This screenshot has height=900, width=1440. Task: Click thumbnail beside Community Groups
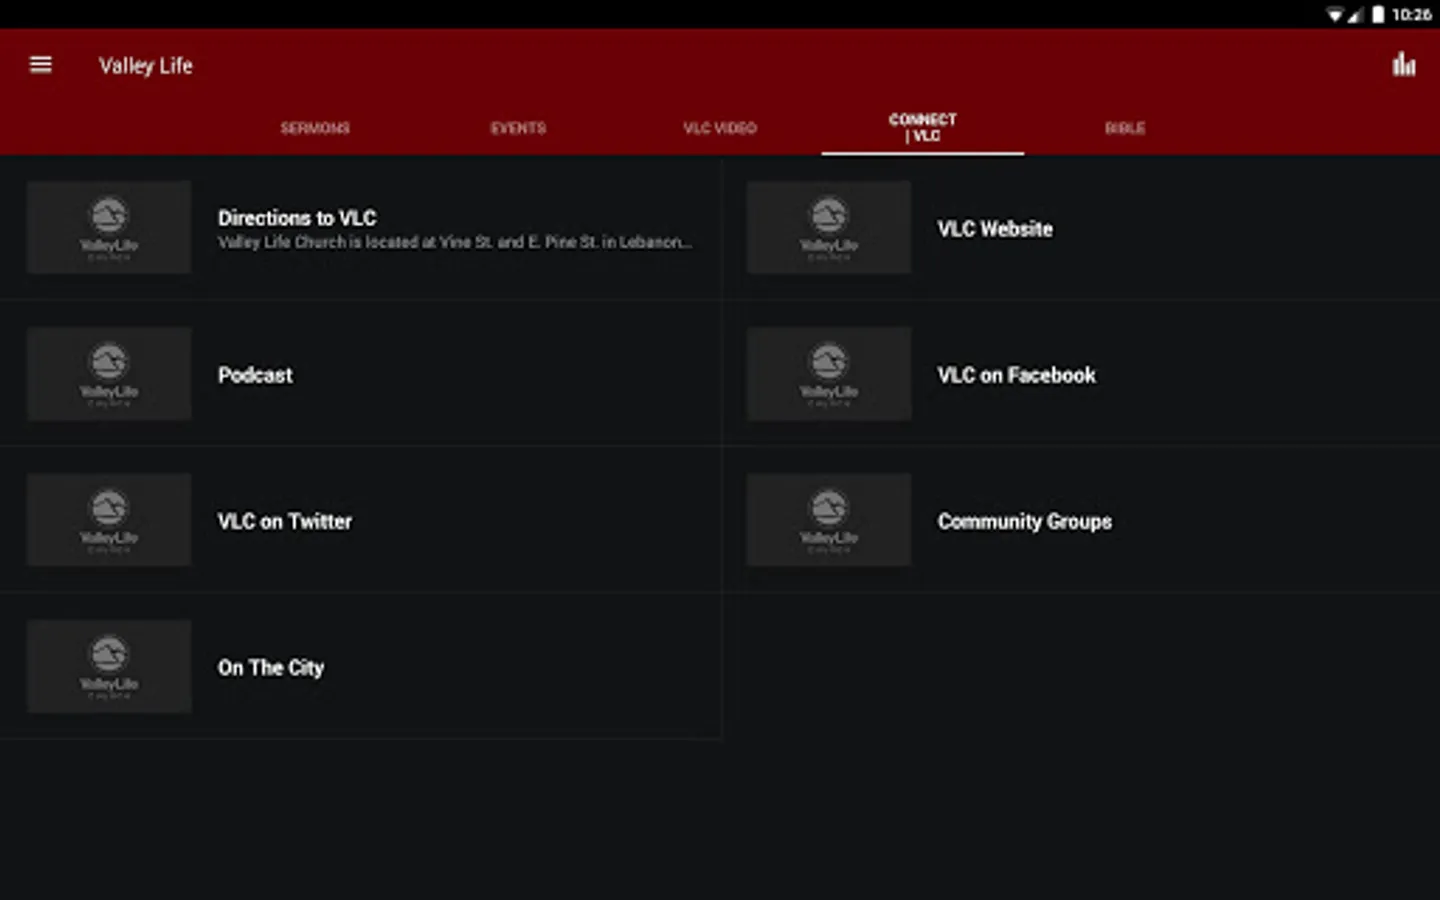coord(829,520)
